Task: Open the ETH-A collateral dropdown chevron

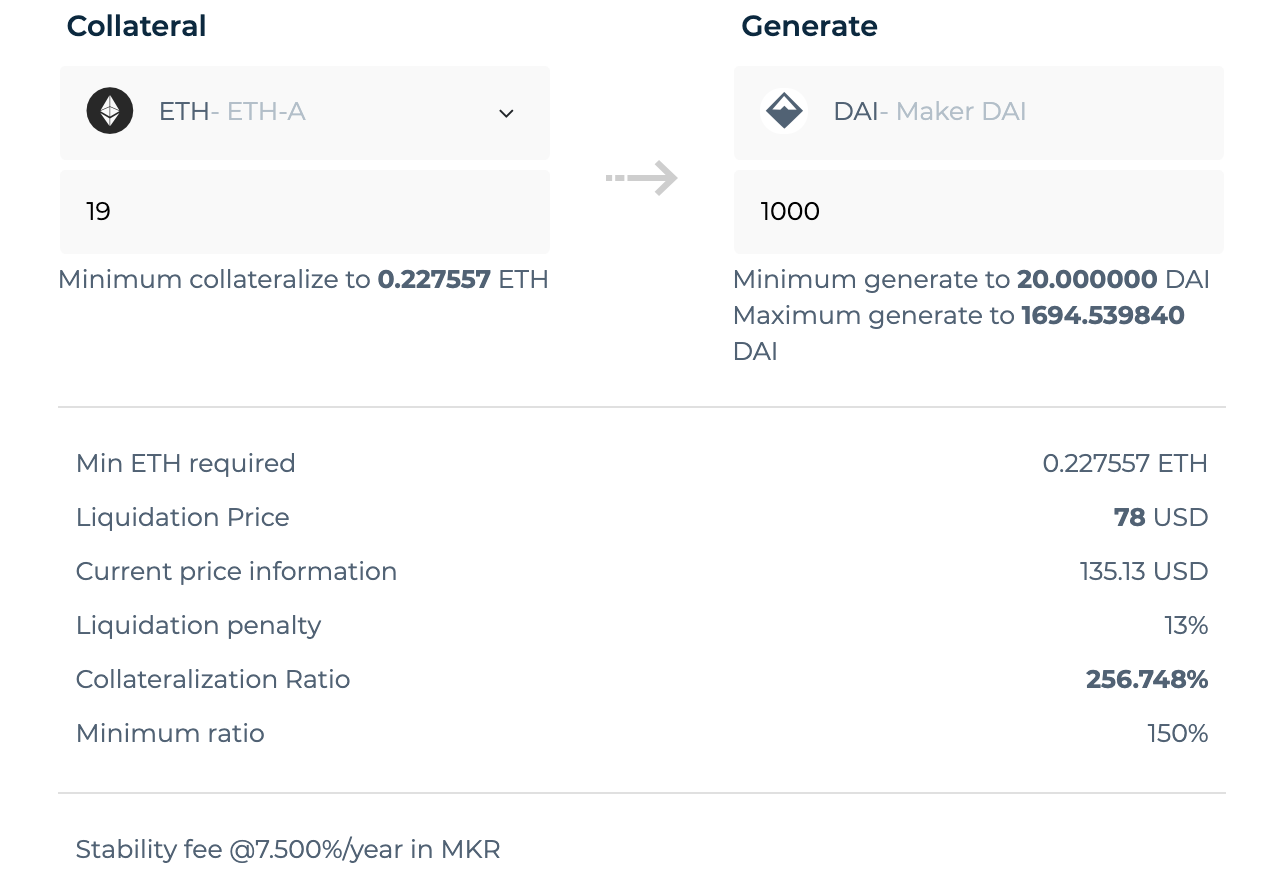Action: 506,113
